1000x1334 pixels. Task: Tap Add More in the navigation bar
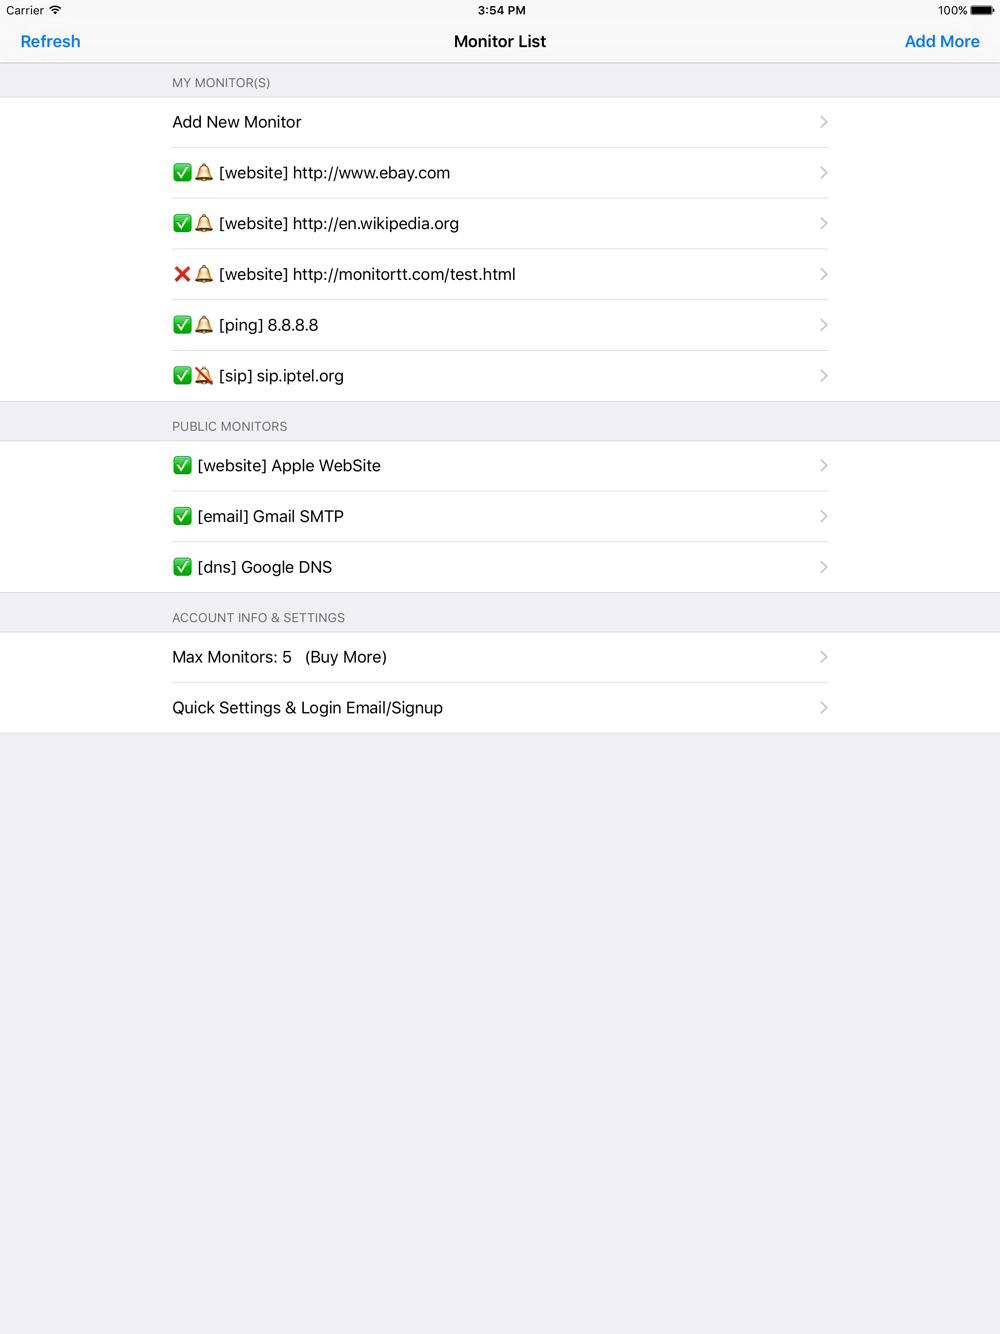coord(942,41)
